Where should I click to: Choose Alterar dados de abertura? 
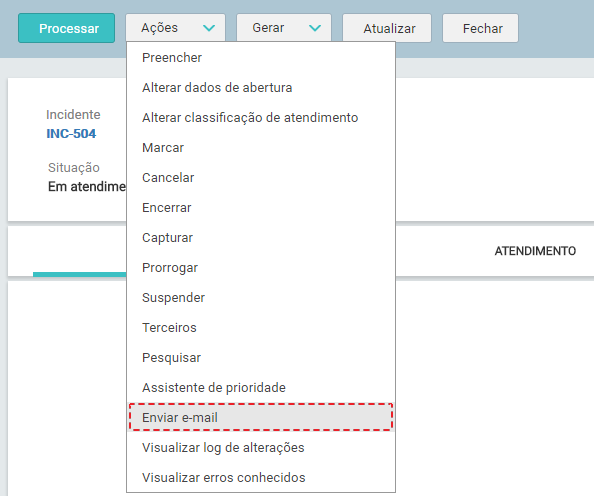pyautogui.click(x=261, y=88)
